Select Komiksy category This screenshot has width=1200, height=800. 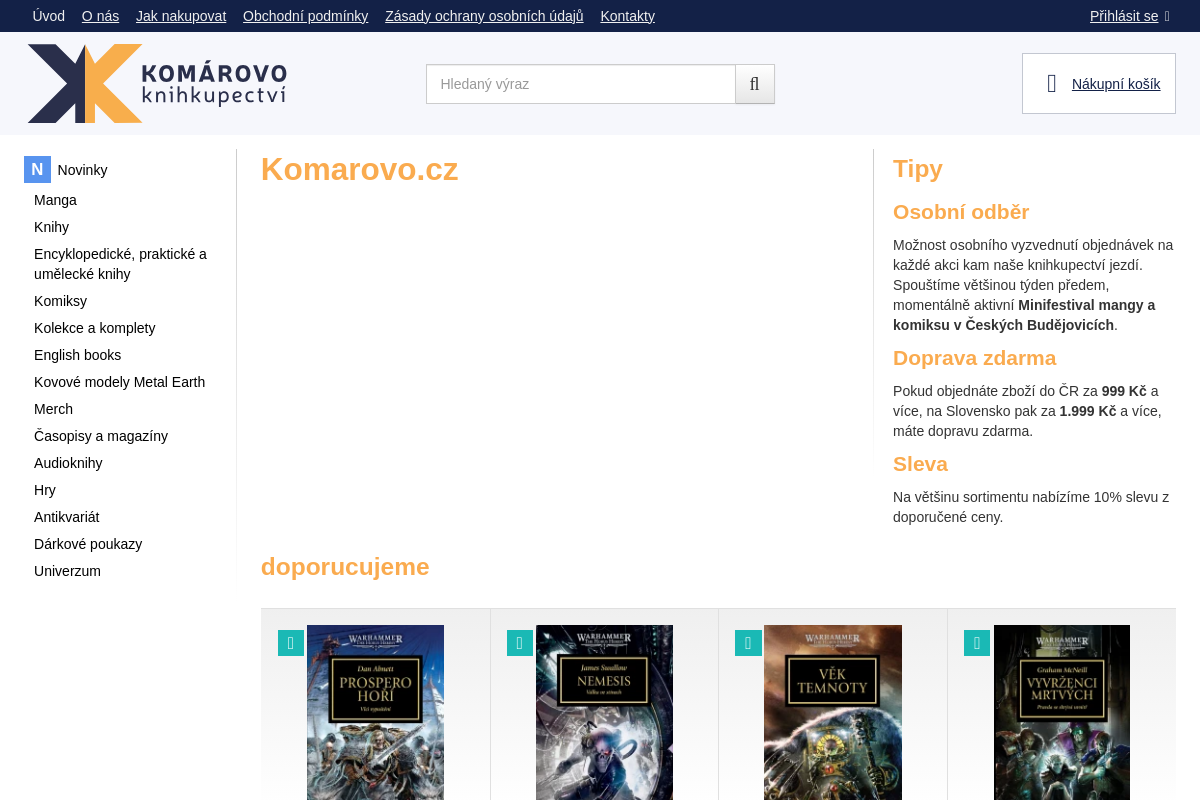pos(60,301)
